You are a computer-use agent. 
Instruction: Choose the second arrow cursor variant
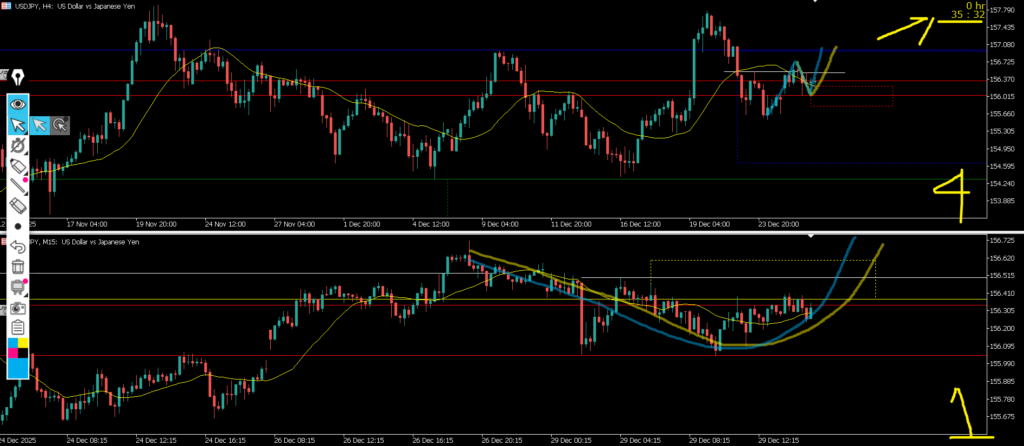39,125
